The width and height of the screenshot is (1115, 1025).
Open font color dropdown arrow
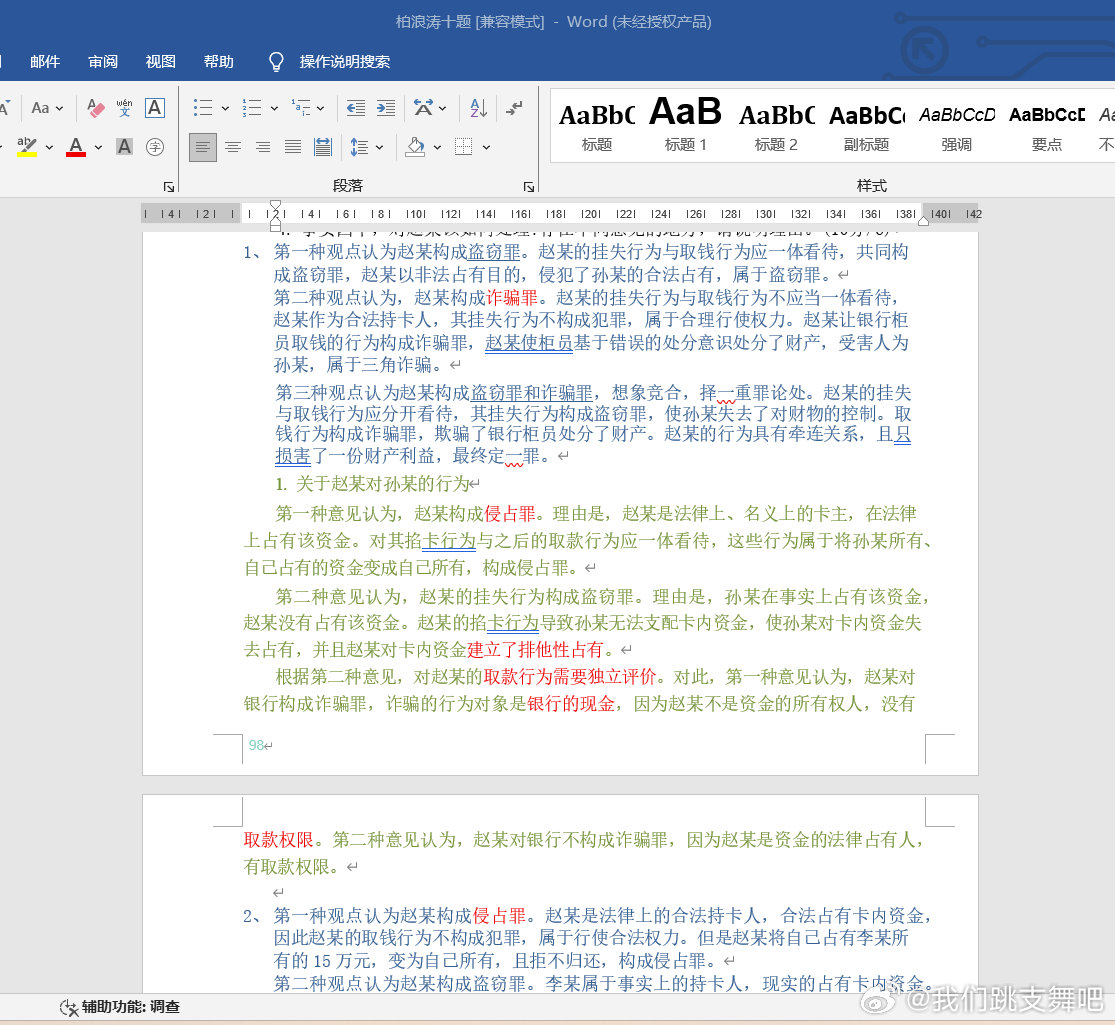[x=98, y=147]
